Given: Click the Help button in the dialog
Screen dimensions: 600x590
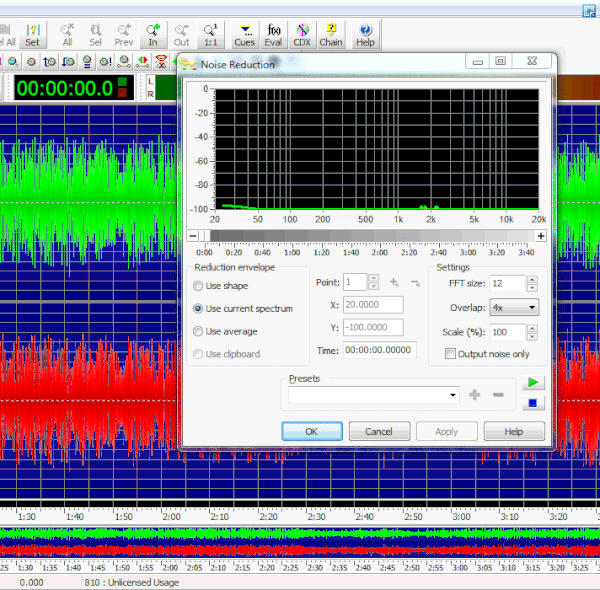Looking at the screenshot, I should 514,431.
